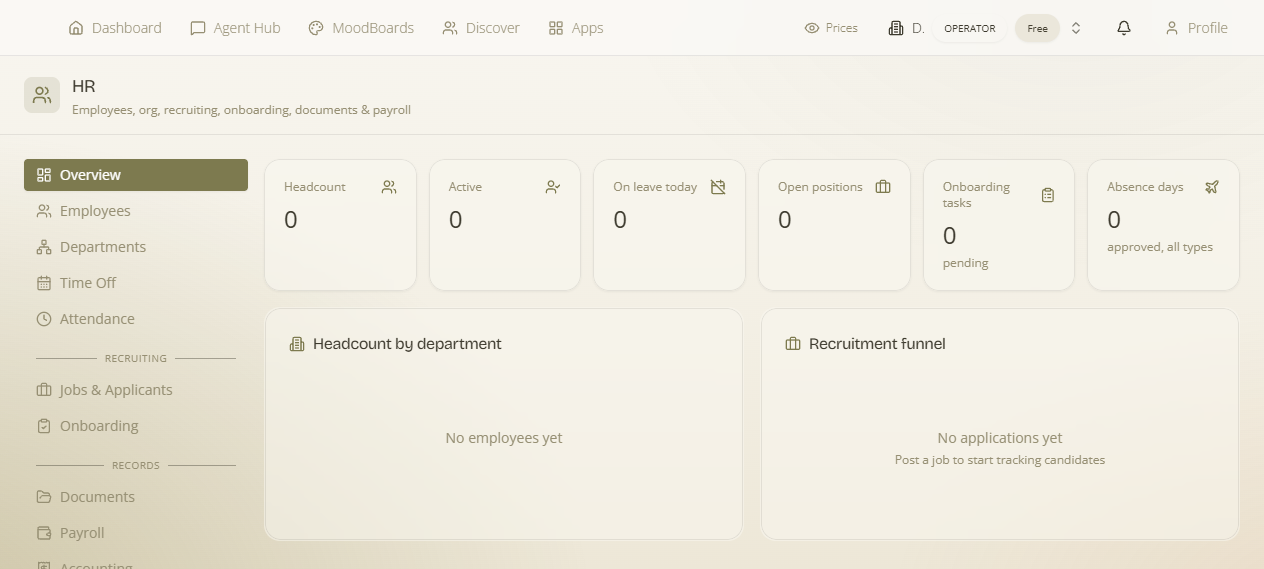1264x569 pixels.
Task: Click the Prices eye icon
Action: pyautogui.click(x=812, y=28)
